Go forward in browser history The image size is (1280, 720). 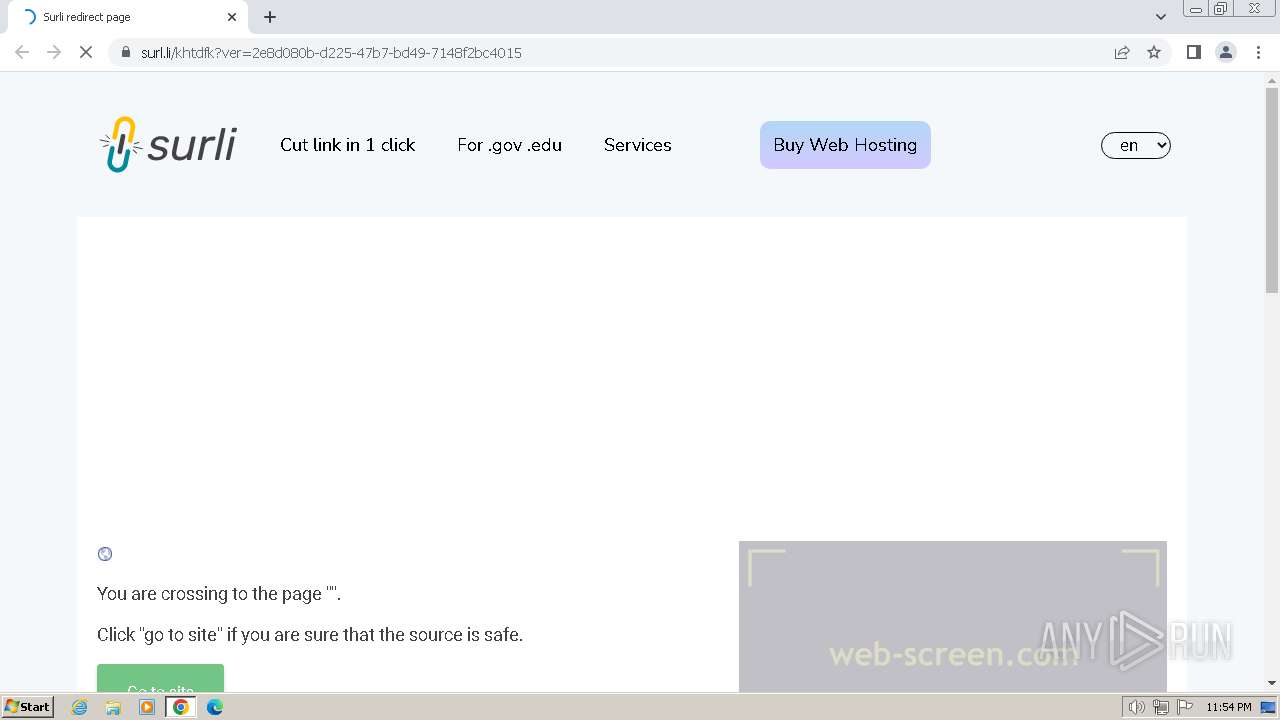[54, 52]
